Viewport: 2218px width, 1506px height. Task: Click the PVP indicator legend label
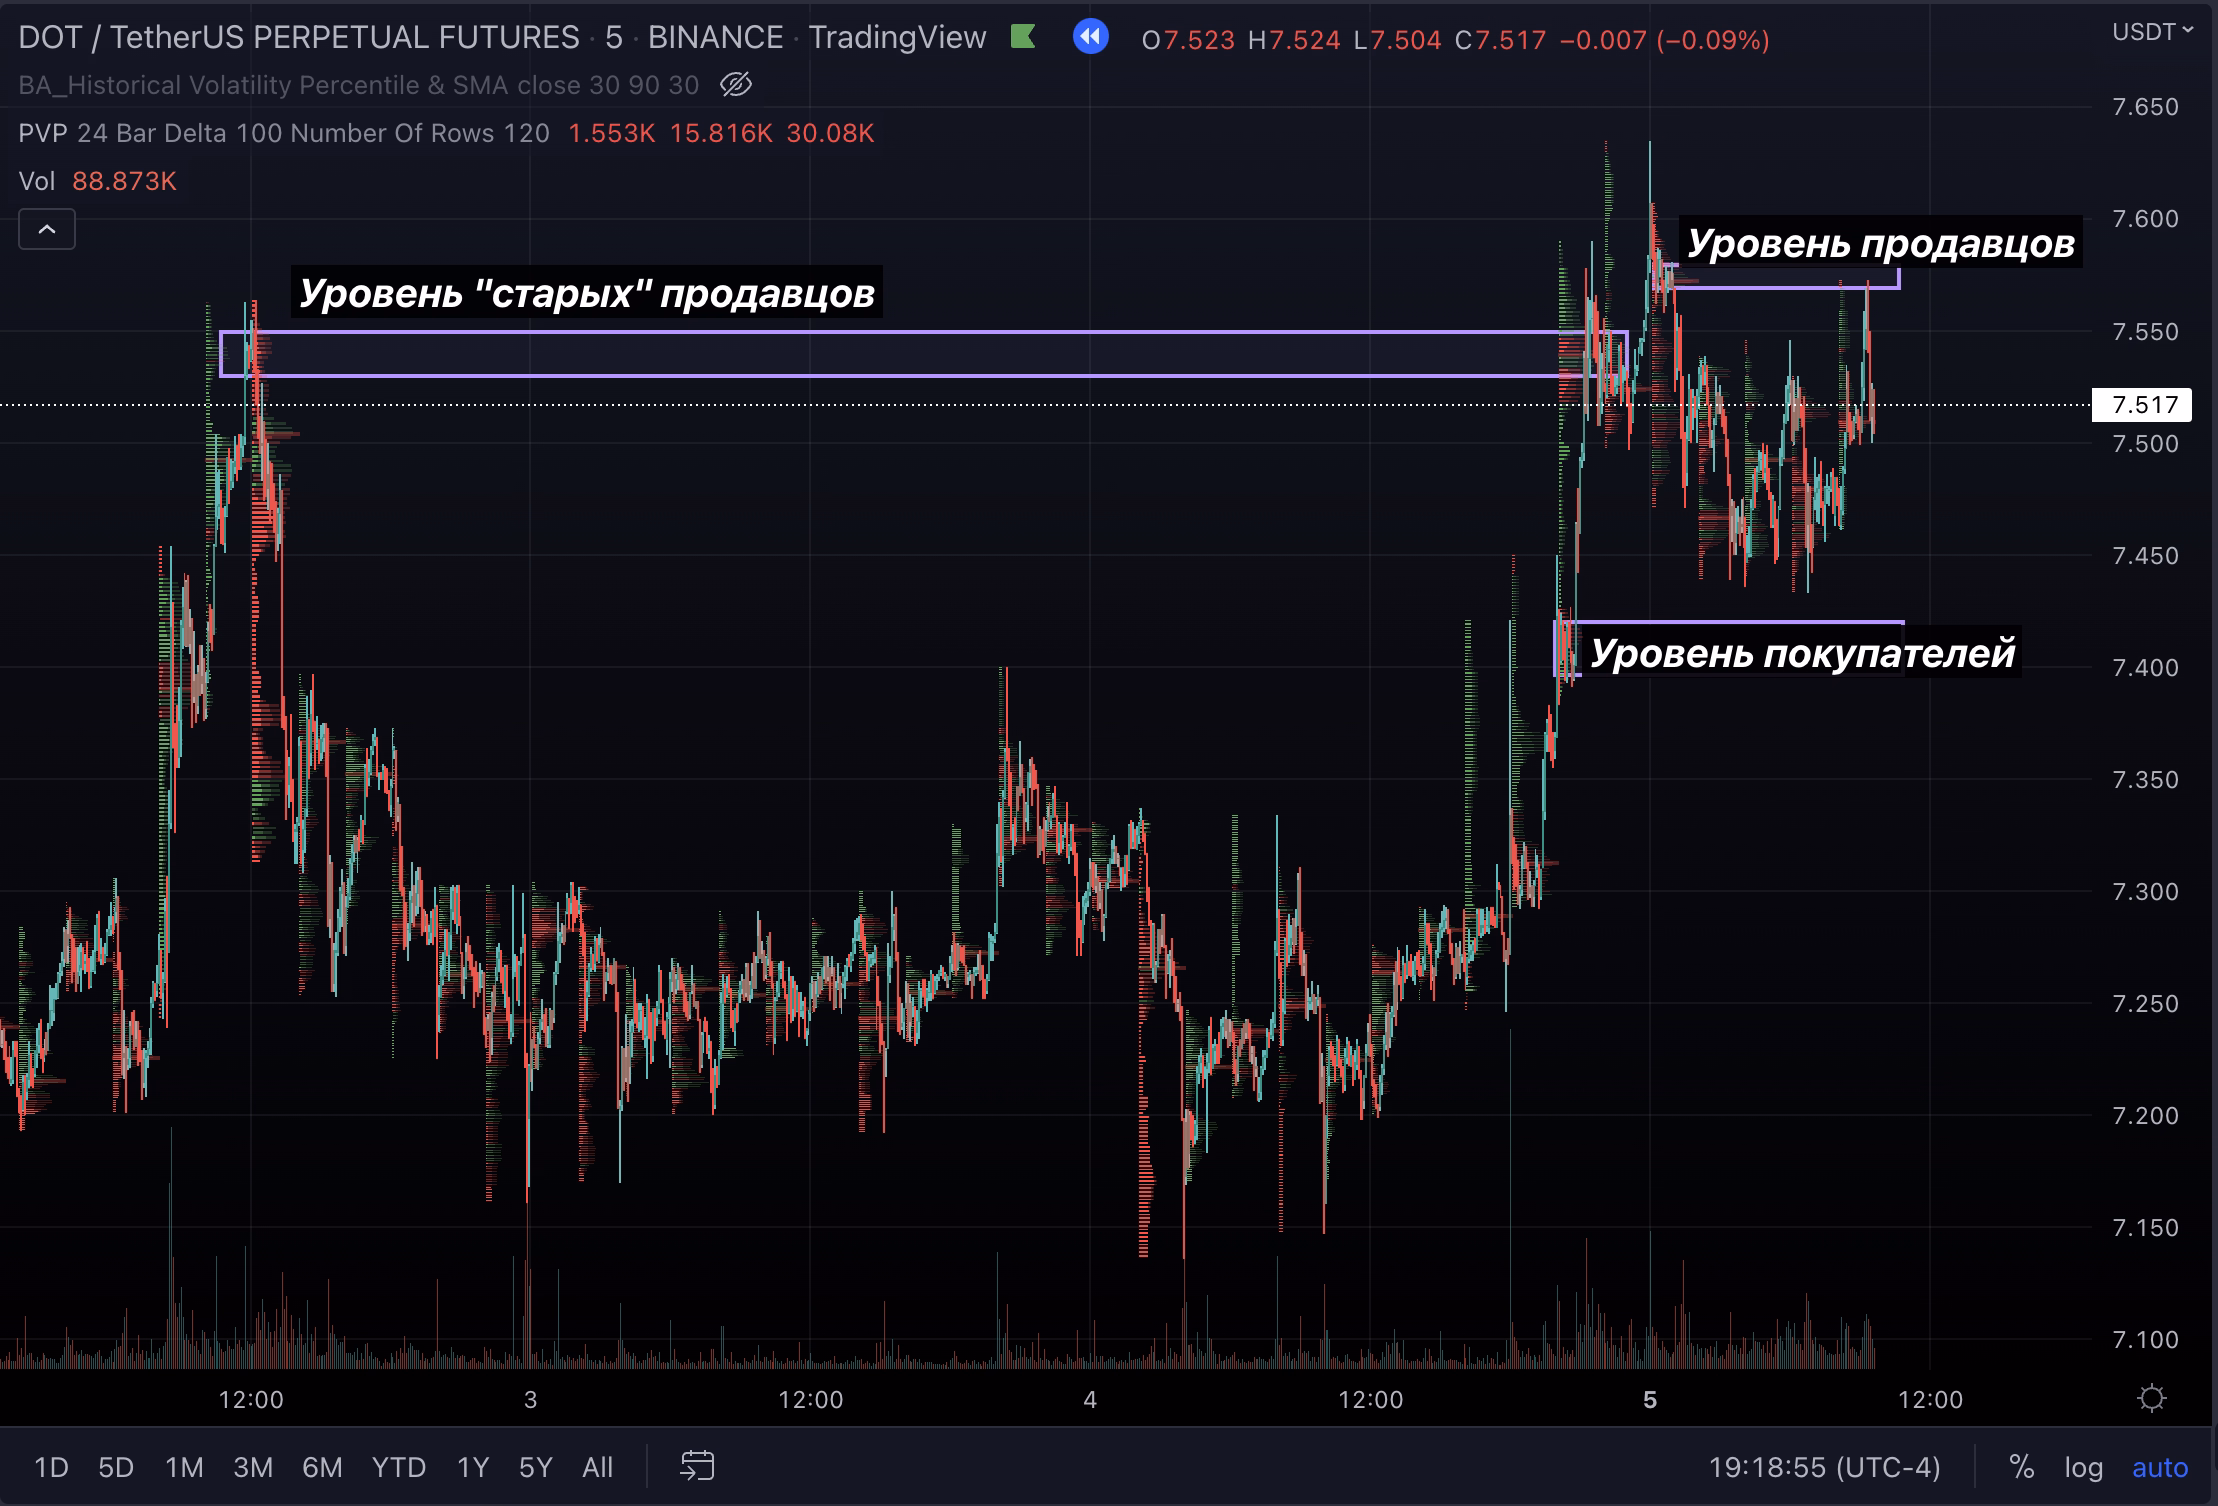(43, 133)
